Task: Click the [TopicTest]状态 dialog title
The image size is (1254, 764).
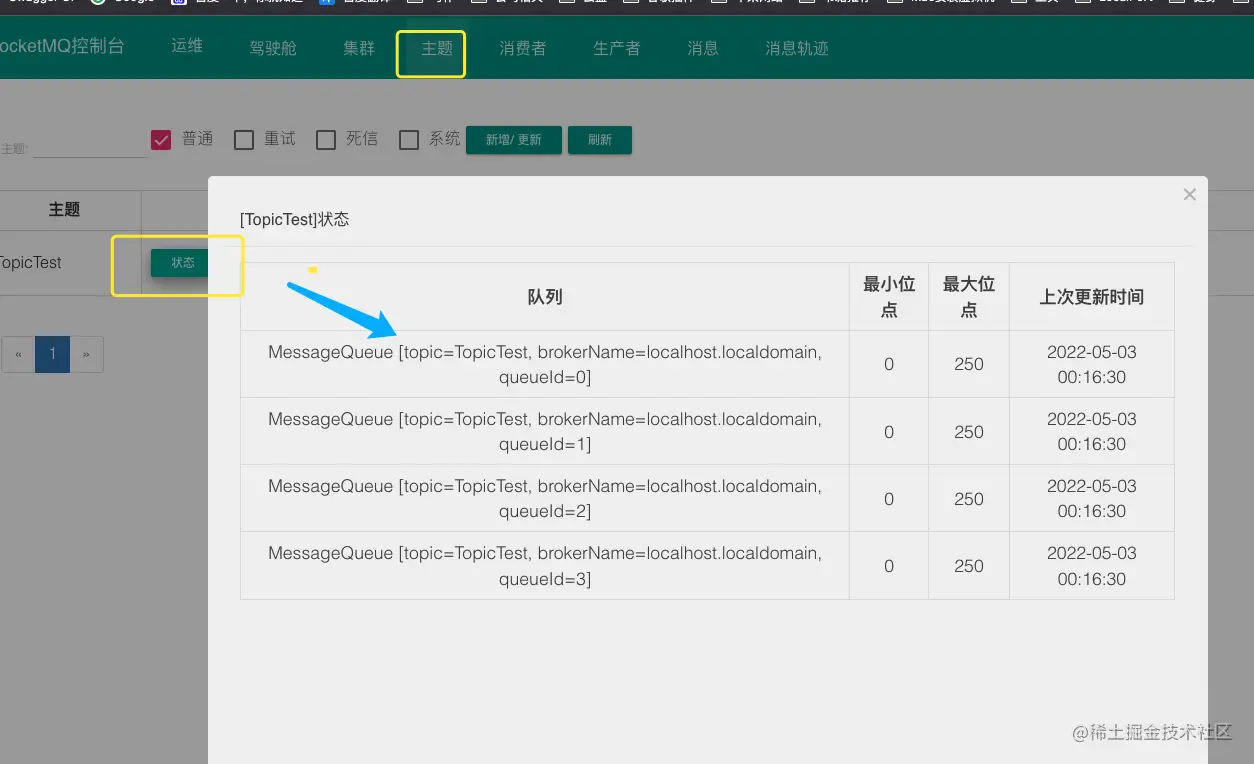Action: tap(295, 219)
